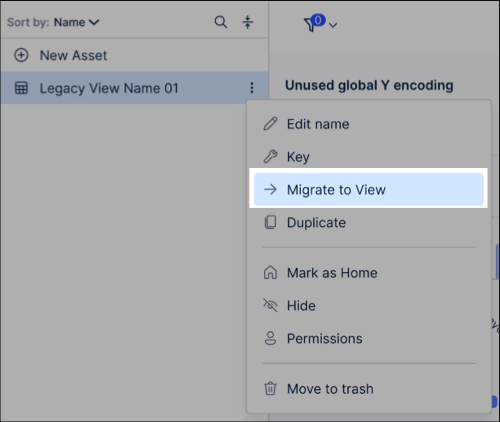
Task: Click the crossed-eye icon beside Hide
Action: 270,305
